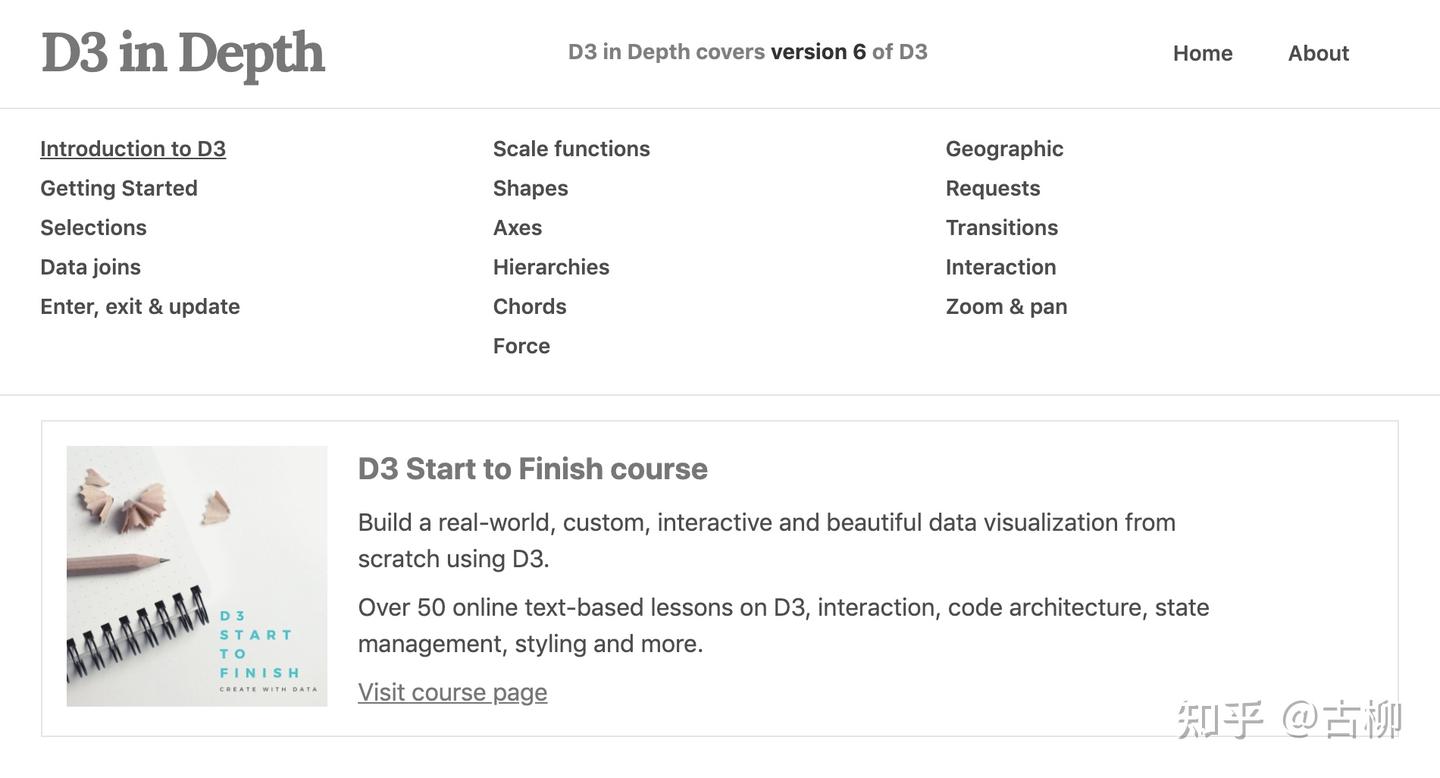The width and height of the screenshot is (1440, 778).
Task: Open the Chords chapter
Action: (x=529, y=307)
